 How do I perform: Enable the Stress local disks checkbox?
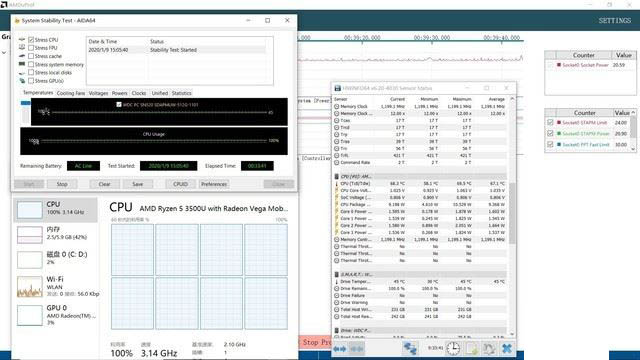31,73
